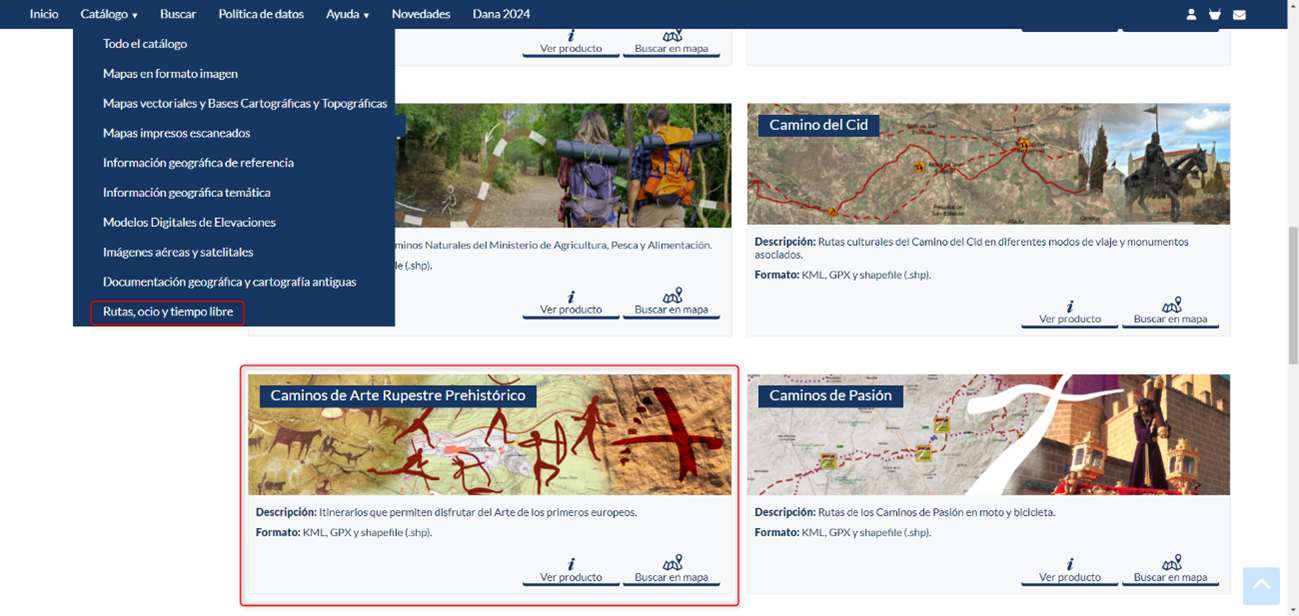
Task: Go to Política de datos page
Action: click(260, 14)
